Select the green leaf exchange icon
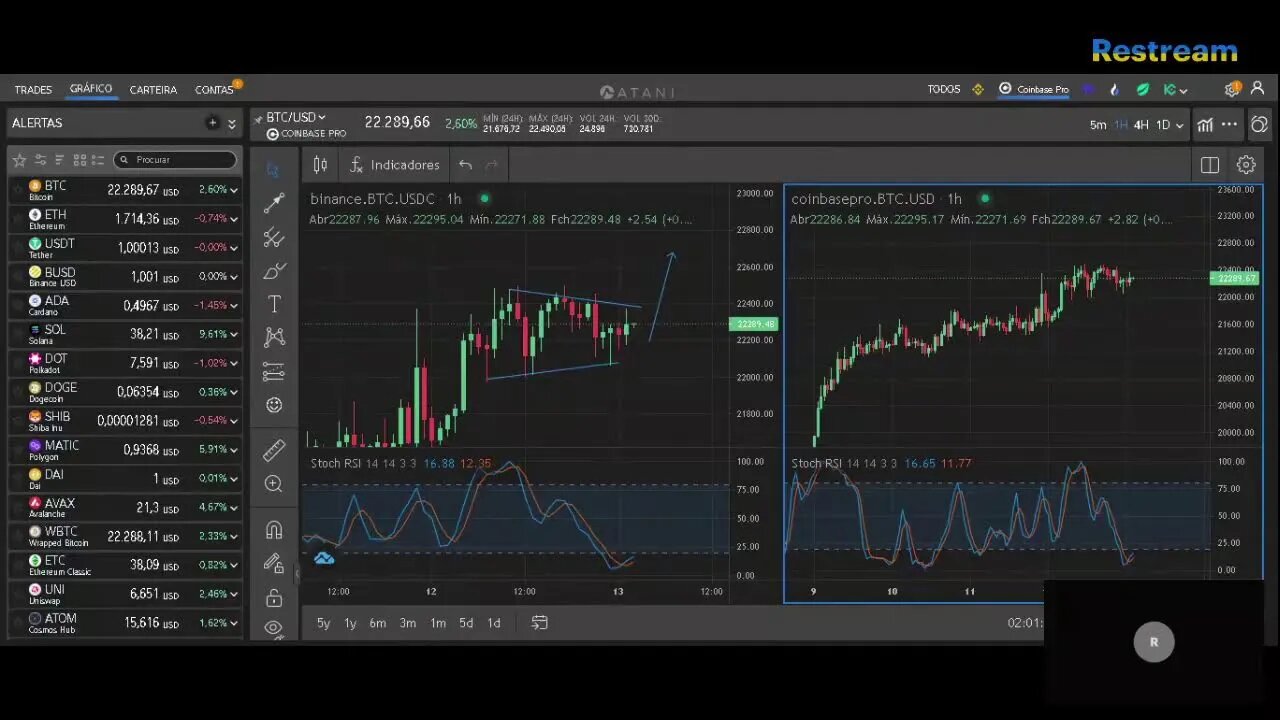 (x=1143, y=89)
